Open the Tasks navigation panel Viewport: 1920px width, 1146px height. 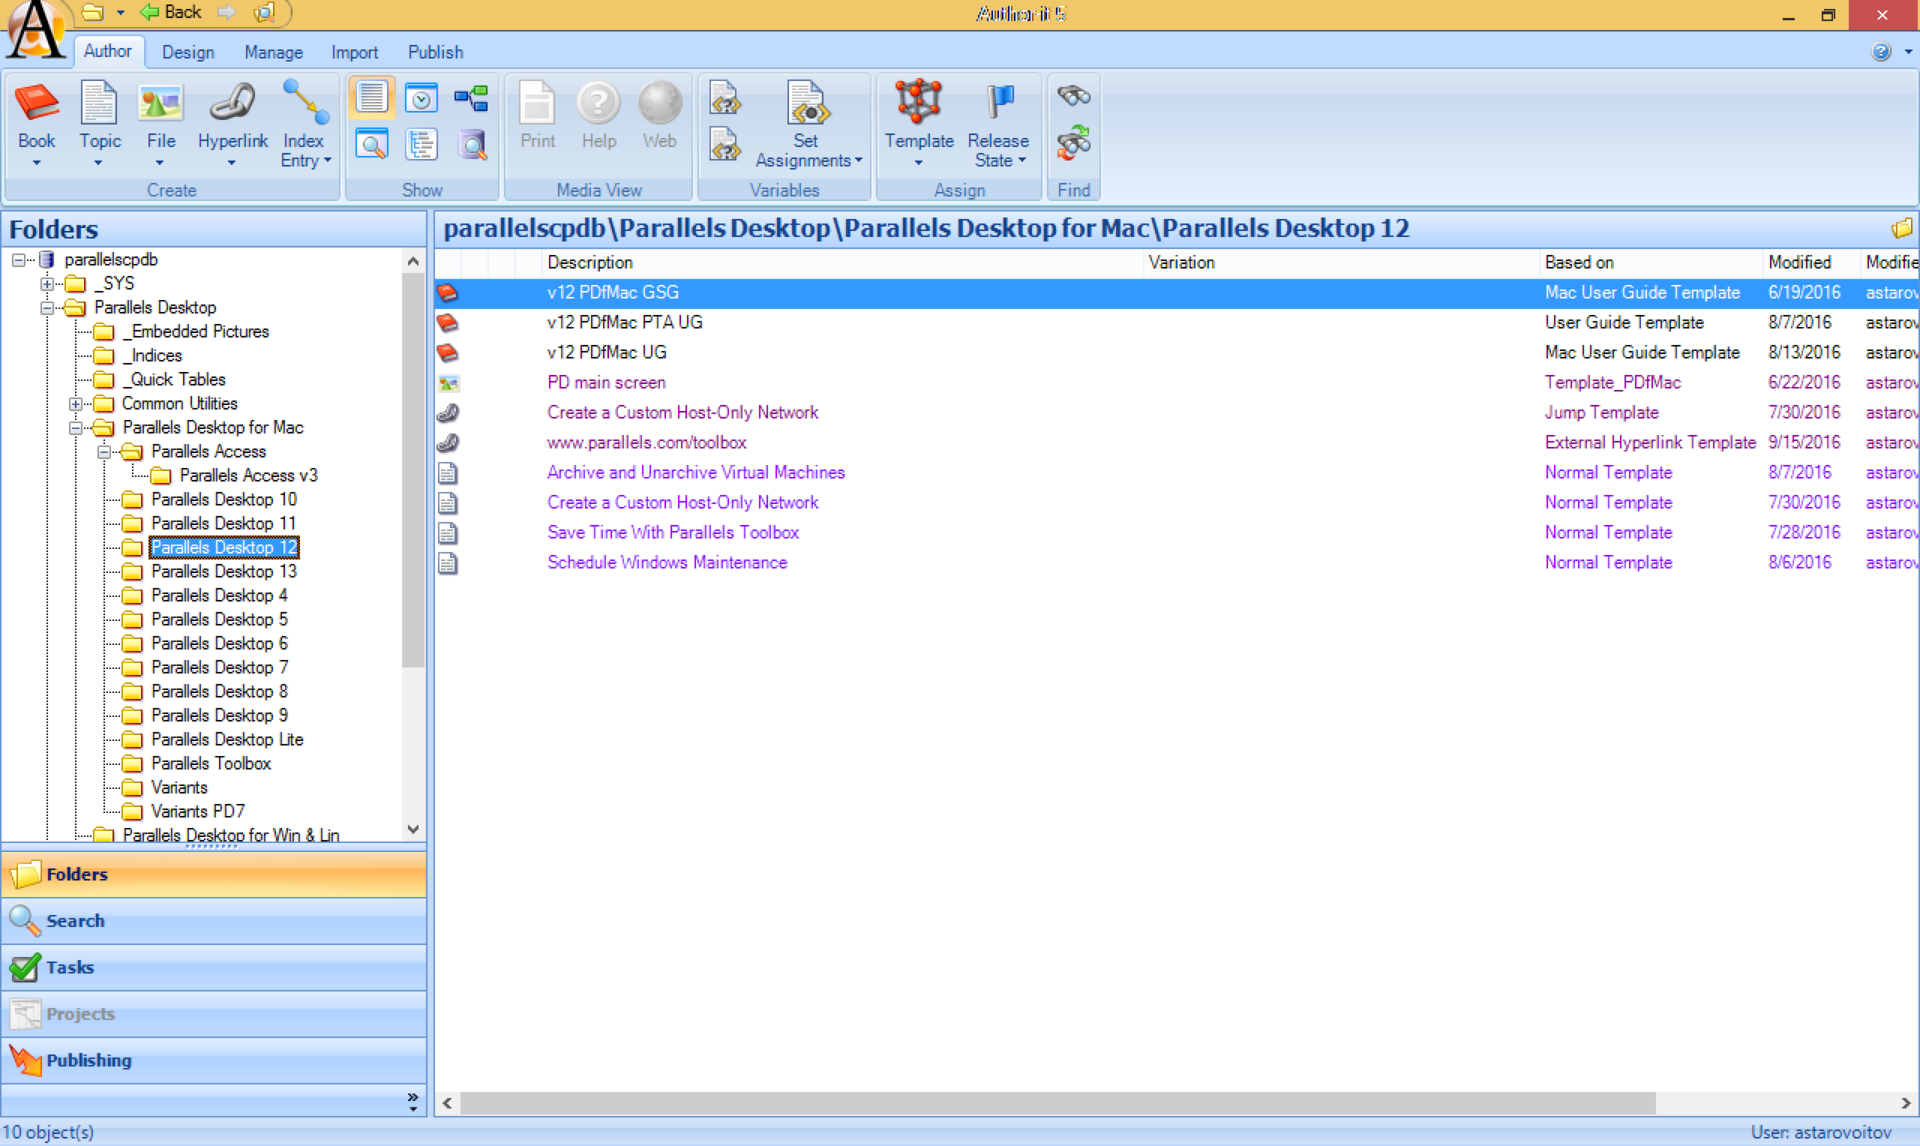click(214, 967)
